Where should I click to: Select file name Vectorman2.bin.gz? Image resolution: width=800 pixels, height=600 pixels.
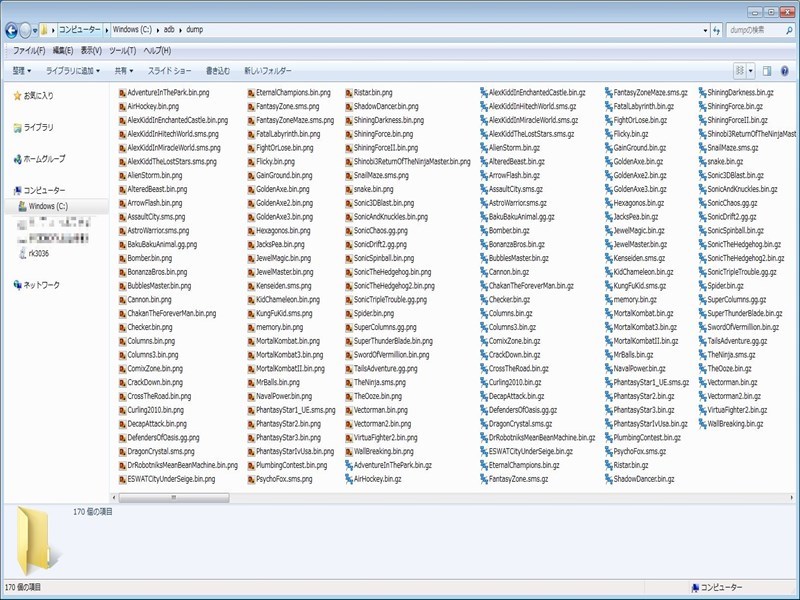point(734,396)
